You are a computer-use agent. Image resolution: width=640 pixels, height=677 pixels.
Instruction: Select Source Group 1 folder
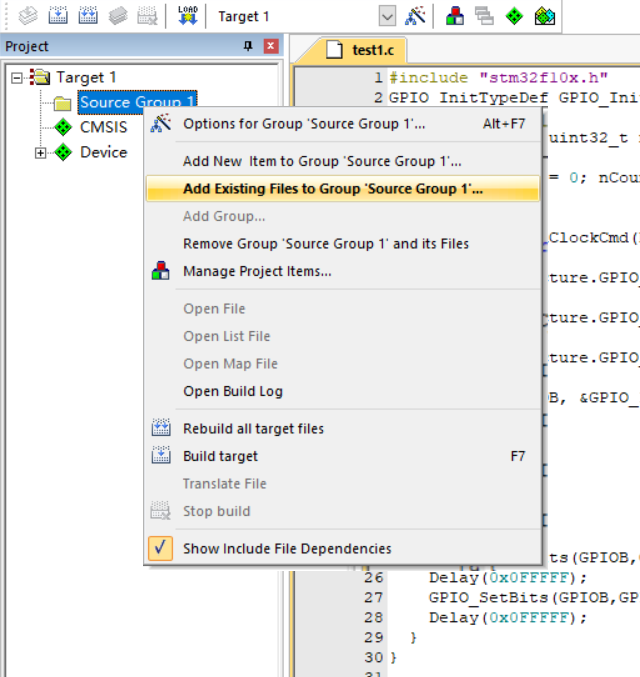(x=137, y=102)
